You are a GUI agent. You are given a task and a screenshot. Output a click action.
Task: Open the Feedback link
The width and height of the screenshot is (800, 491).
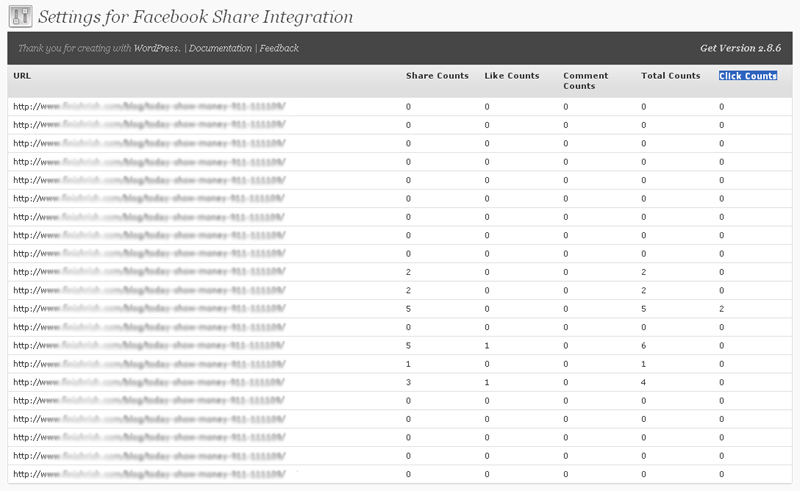(279, 48)
